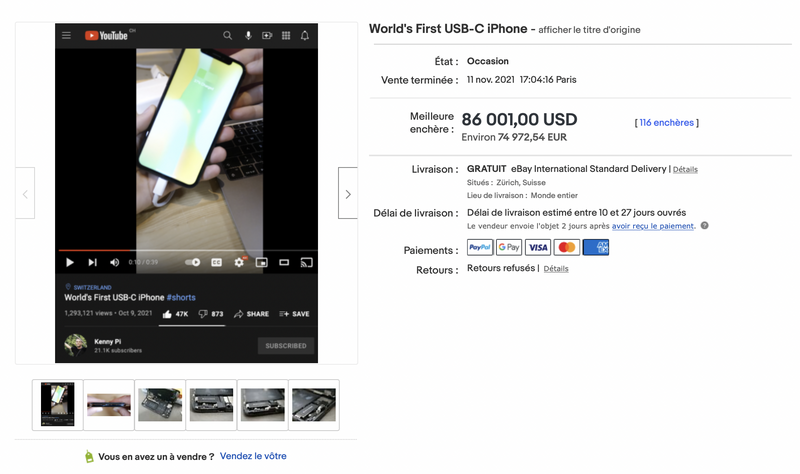Click the green sell tag icon
Screen dimensions: 800x474
click(89, 457)
